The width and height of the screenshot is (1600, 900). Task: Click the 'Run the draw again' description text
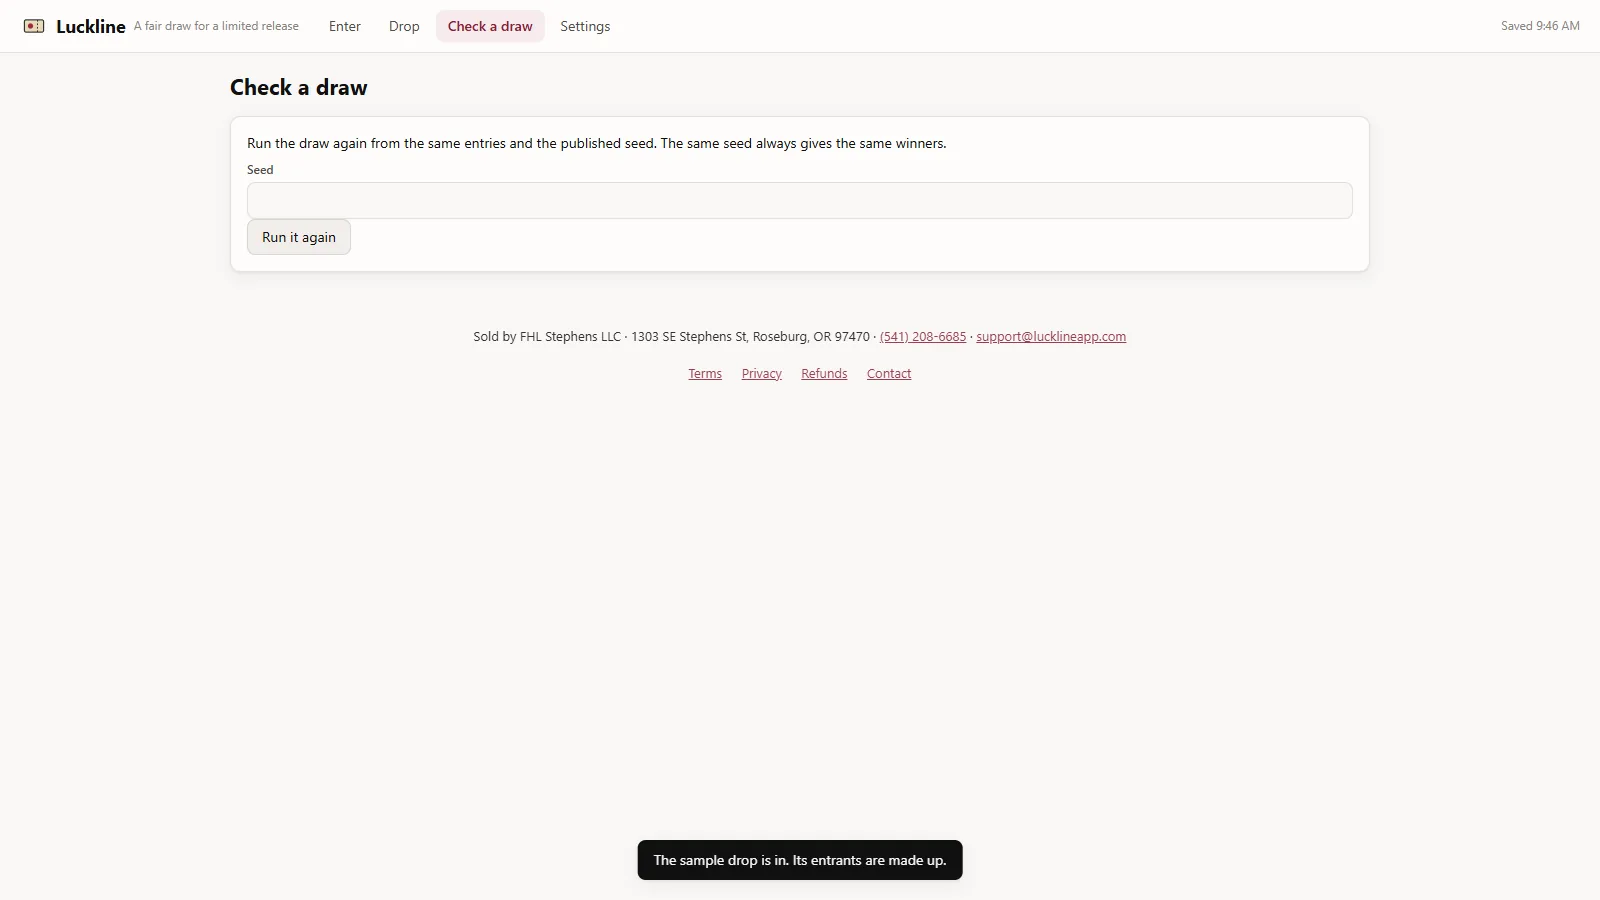click(x=597, y=143)
